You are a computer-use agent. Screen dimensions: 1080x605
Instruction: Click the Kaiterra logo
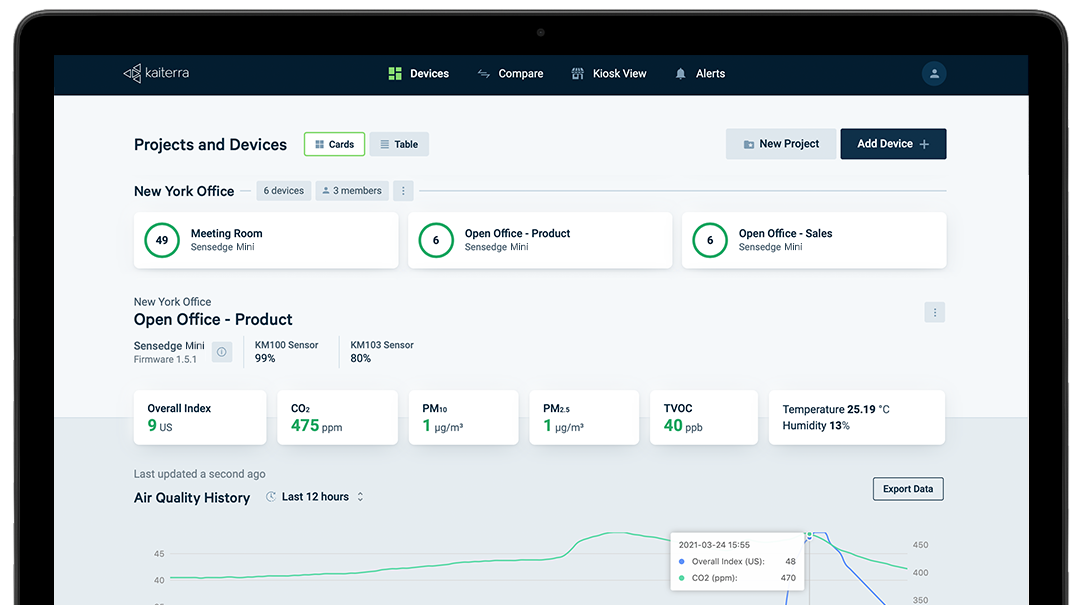(155, 73)
